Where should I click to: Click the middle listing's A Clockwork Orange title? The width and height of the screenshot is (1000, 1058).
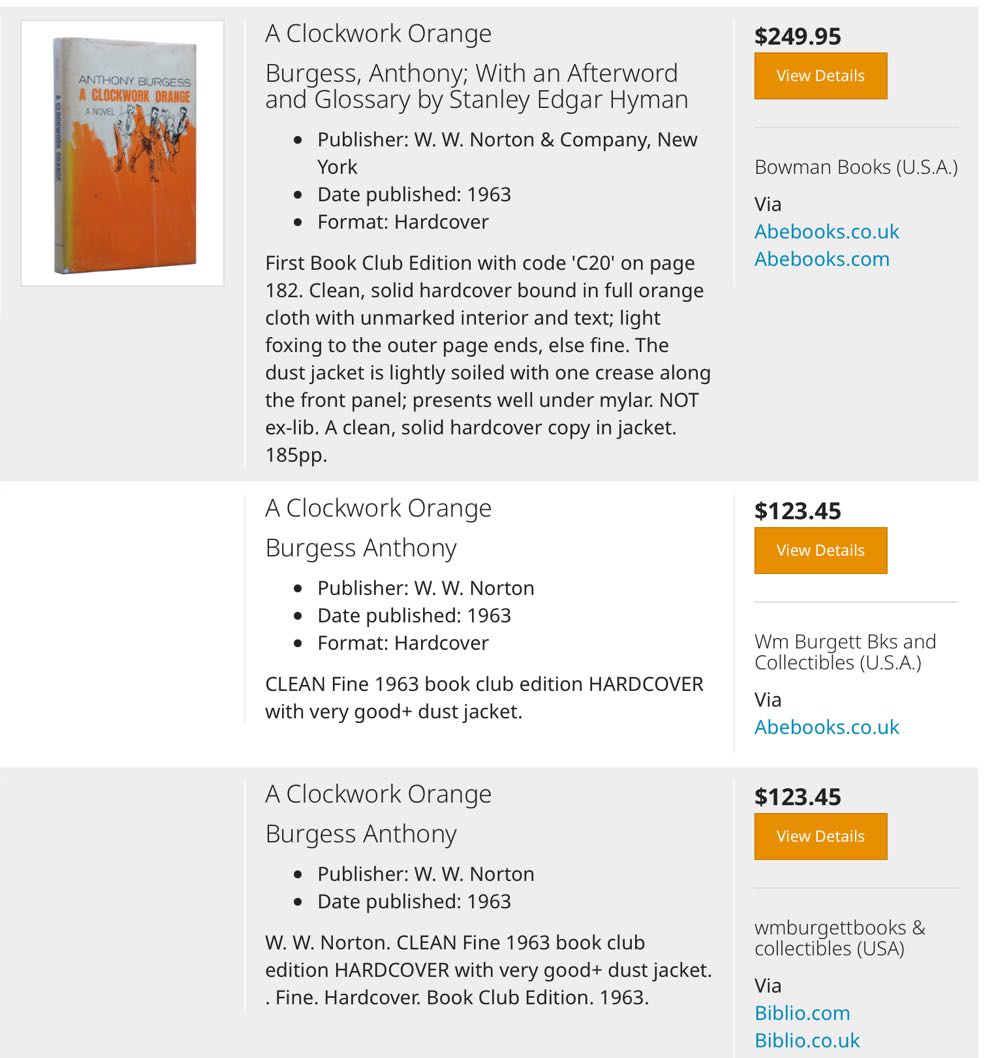pyautogui.click(x=378, y=508)
